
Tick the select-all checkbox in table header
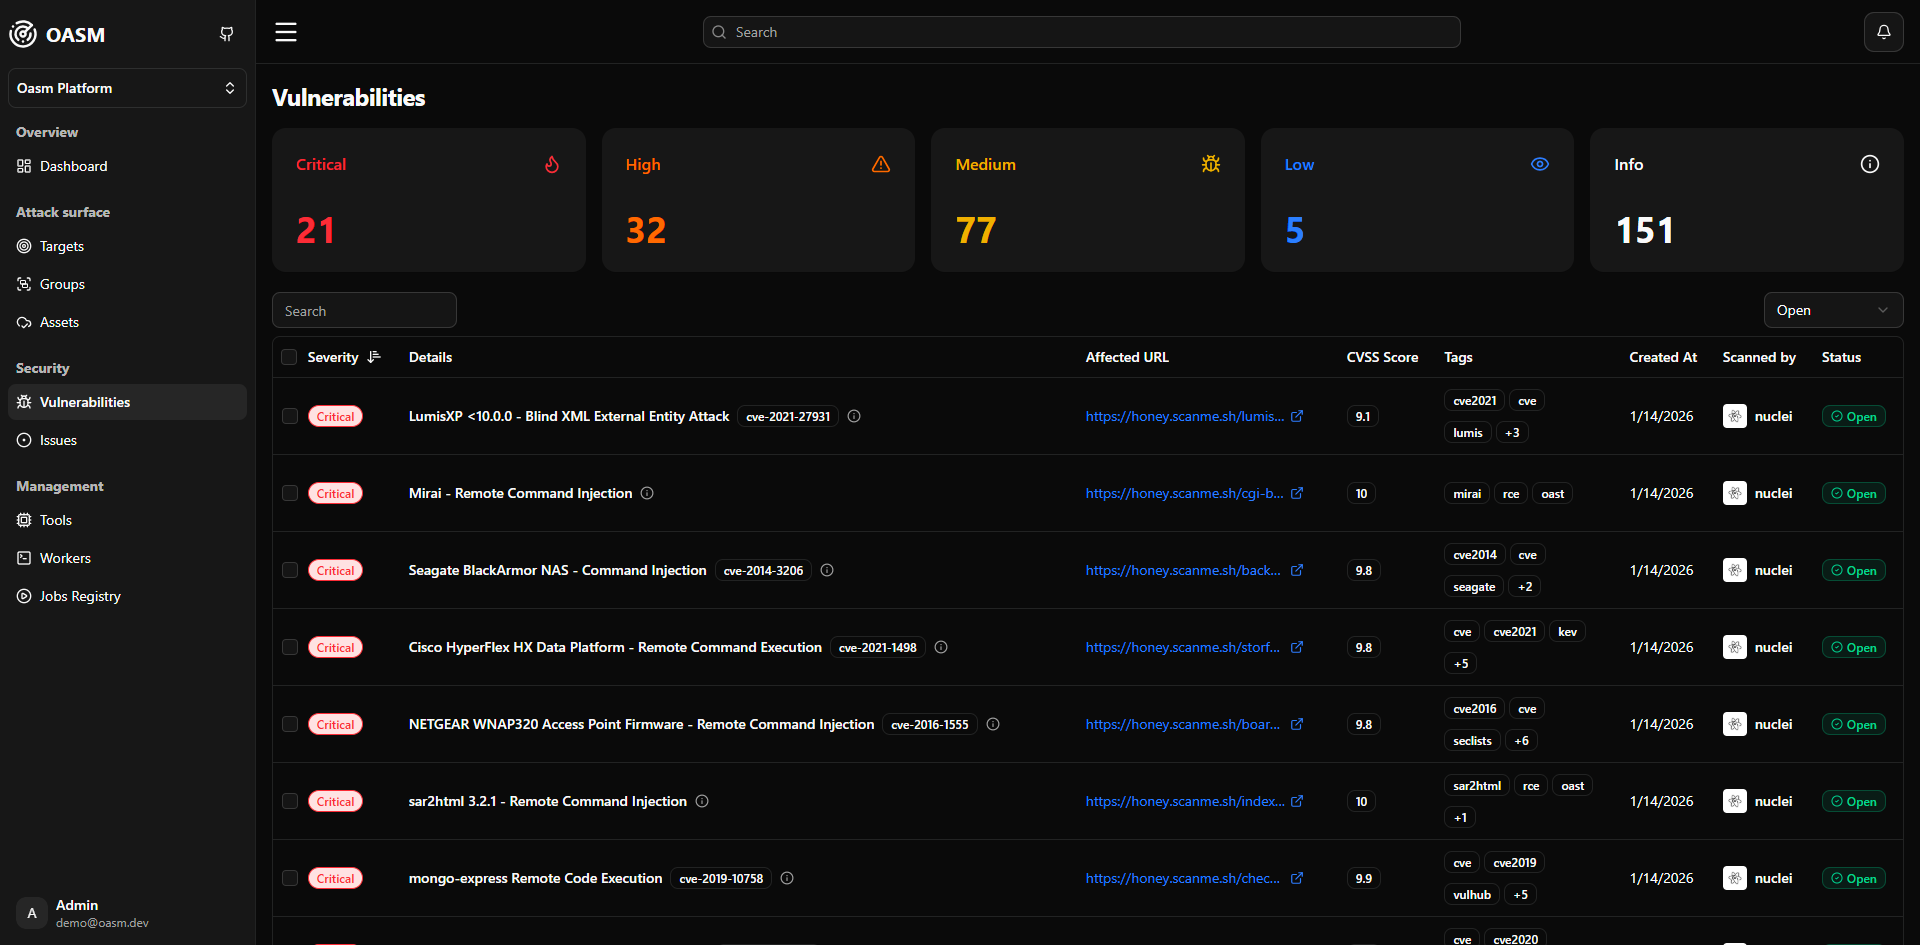289,357
